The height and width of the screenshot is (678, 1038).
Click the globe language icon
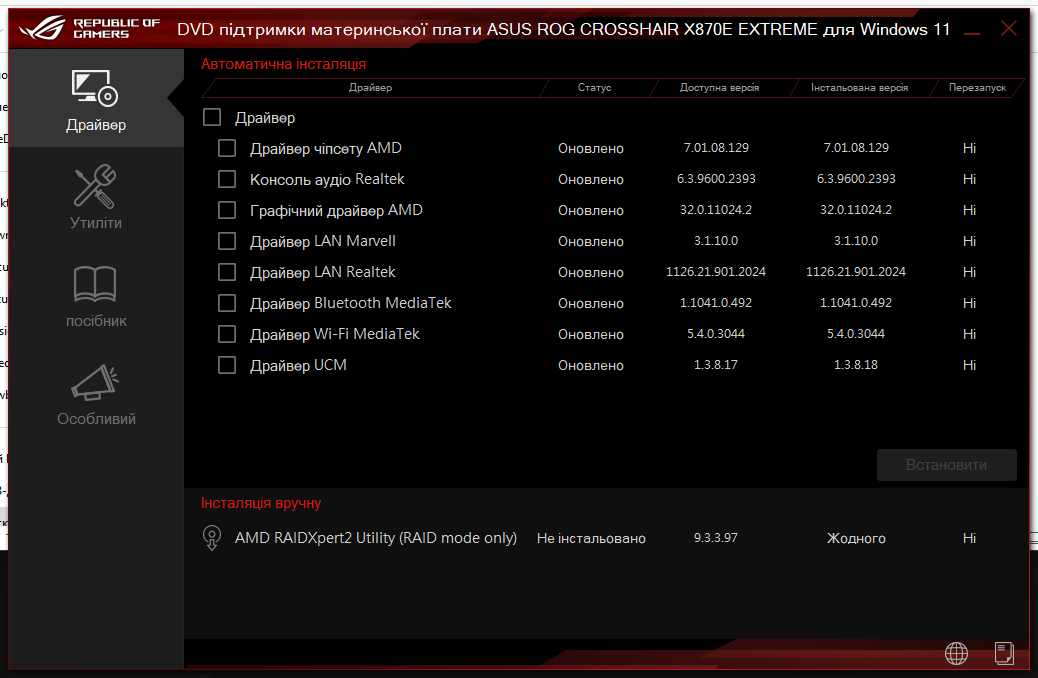pos(956,653)
